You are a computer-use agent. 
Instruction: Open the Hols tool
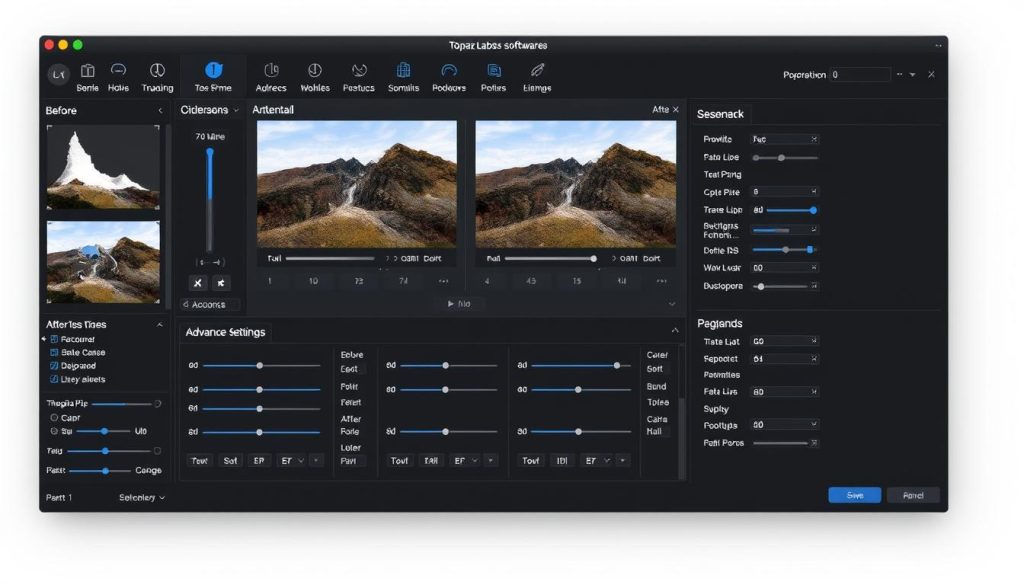(x=119, y=73)
